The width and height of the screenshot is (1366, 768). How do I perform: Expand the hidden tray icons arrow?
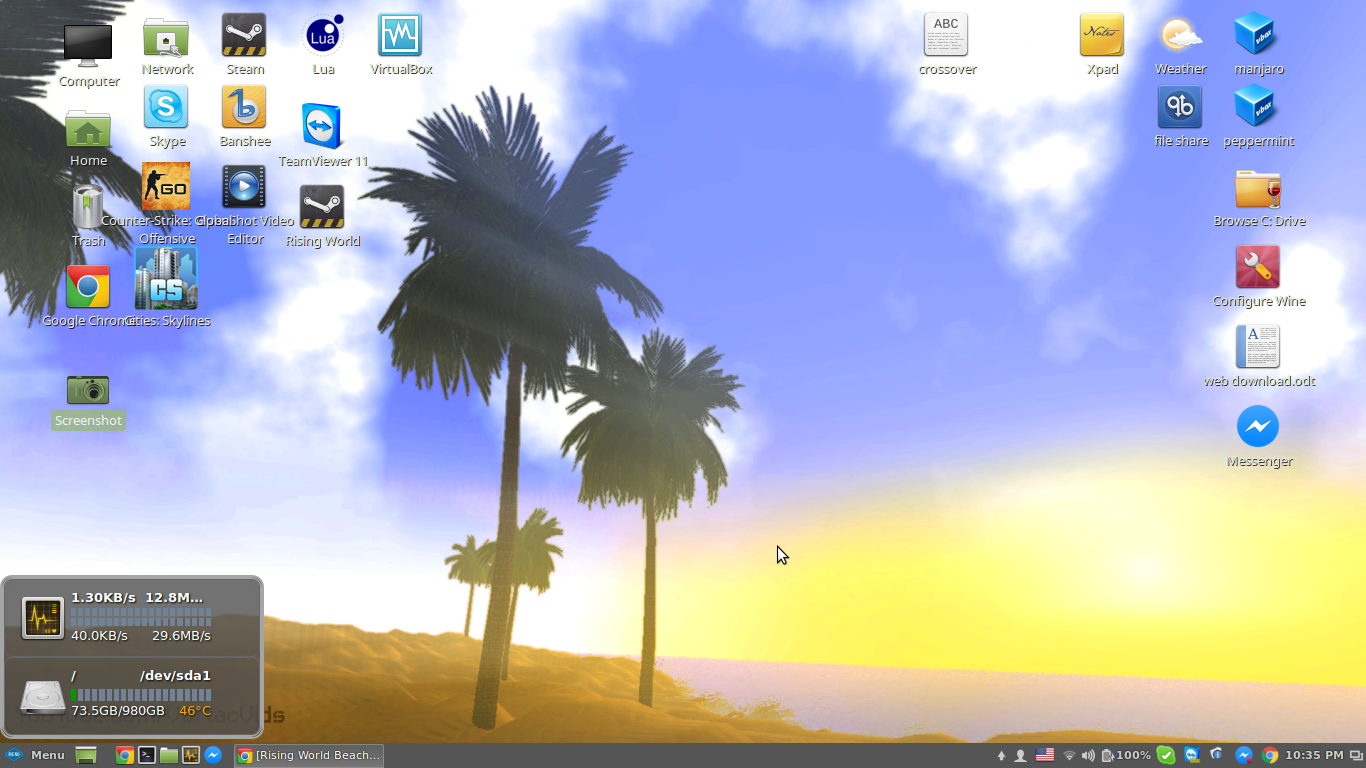pos(1001,756)
